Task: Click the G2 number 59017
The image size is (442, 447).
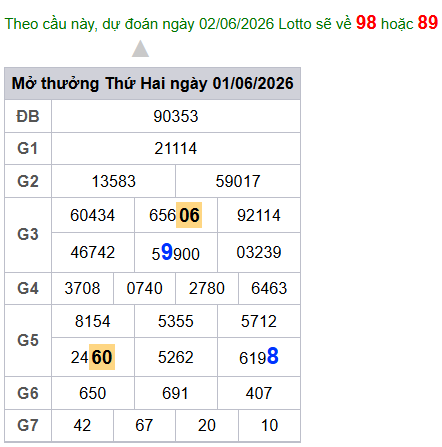Action: coord(238,181)
